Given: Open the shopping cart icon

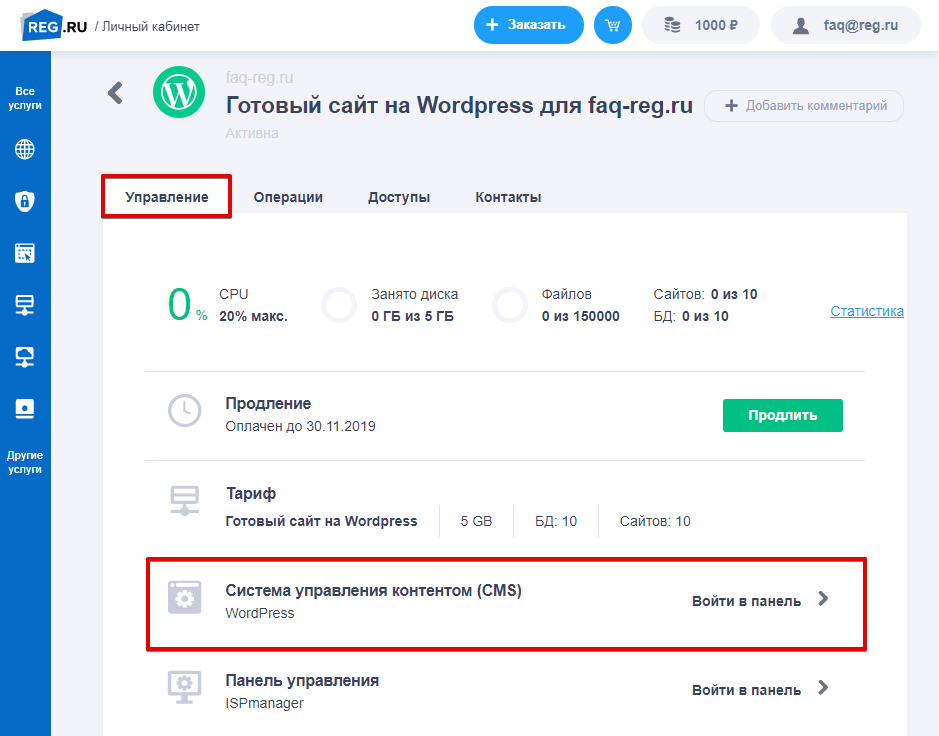Looking at the screenshot, I should click(x=612, y=24).
